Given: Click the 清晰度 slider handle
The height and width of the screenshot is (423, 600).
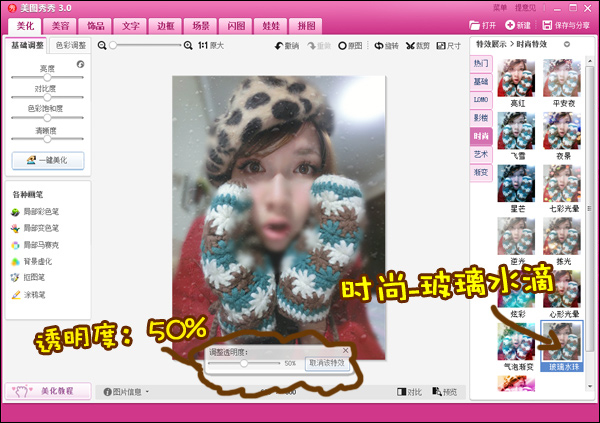Looking at the screenshot, I should 47,139.
